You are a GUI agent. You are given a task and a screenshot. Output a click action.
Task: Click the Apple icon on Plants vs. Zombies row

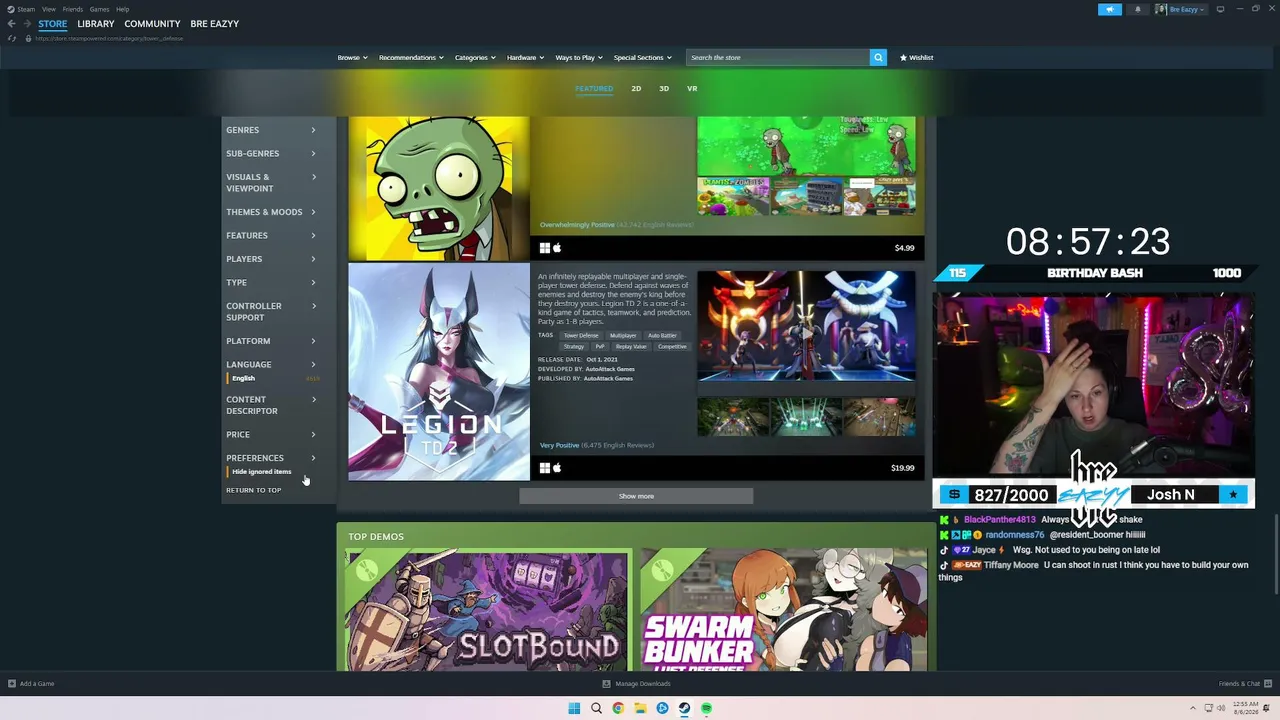[557, 248]
